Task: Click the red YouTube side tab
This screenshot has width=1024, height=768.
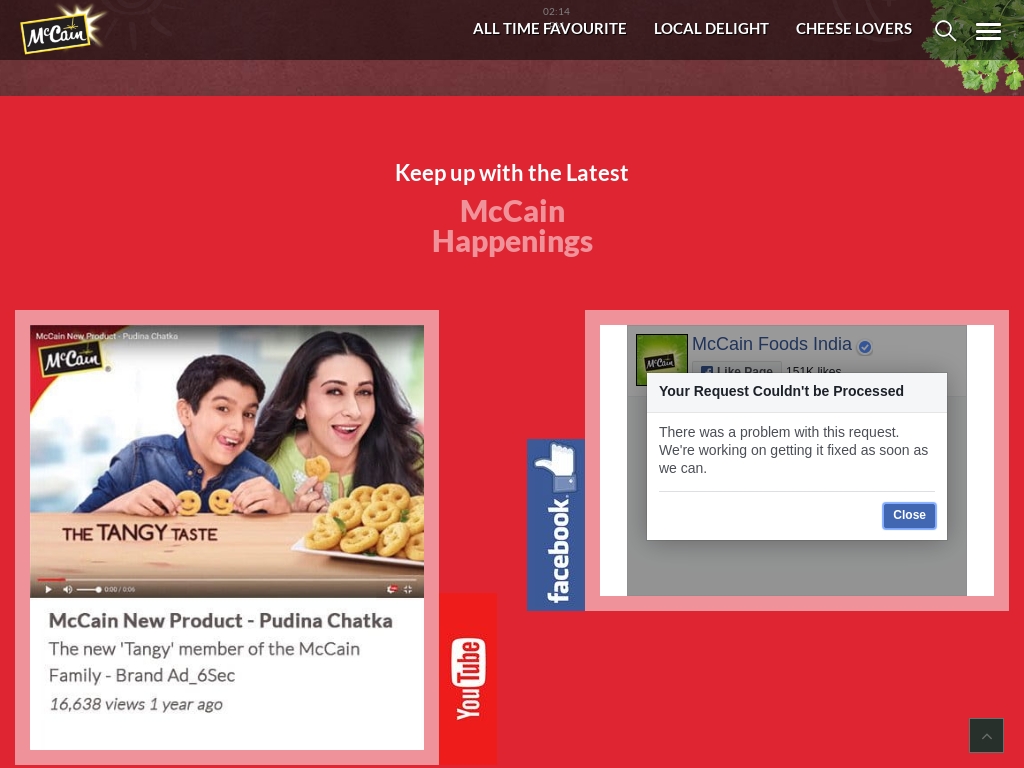Action: [x=468, y=679]
